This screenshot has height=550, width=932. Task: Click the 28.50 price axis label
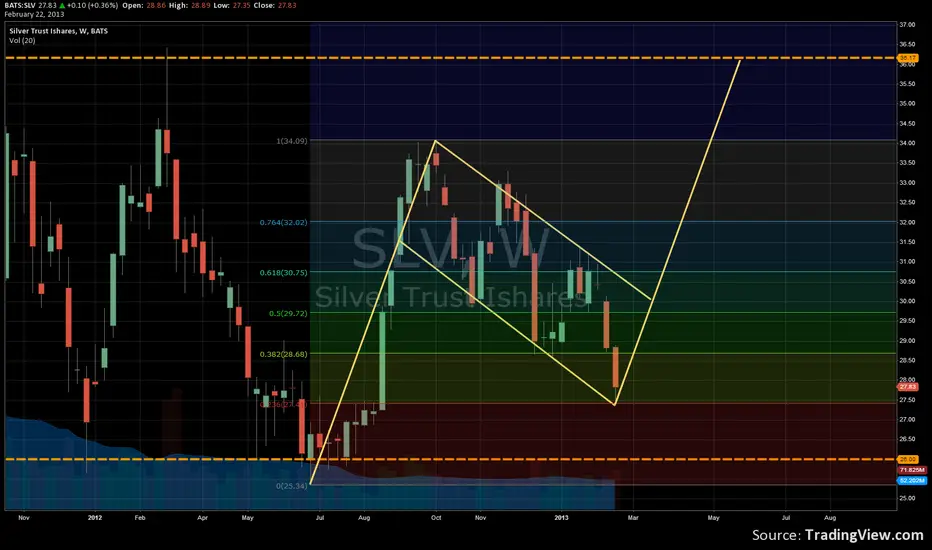(907, 360)
